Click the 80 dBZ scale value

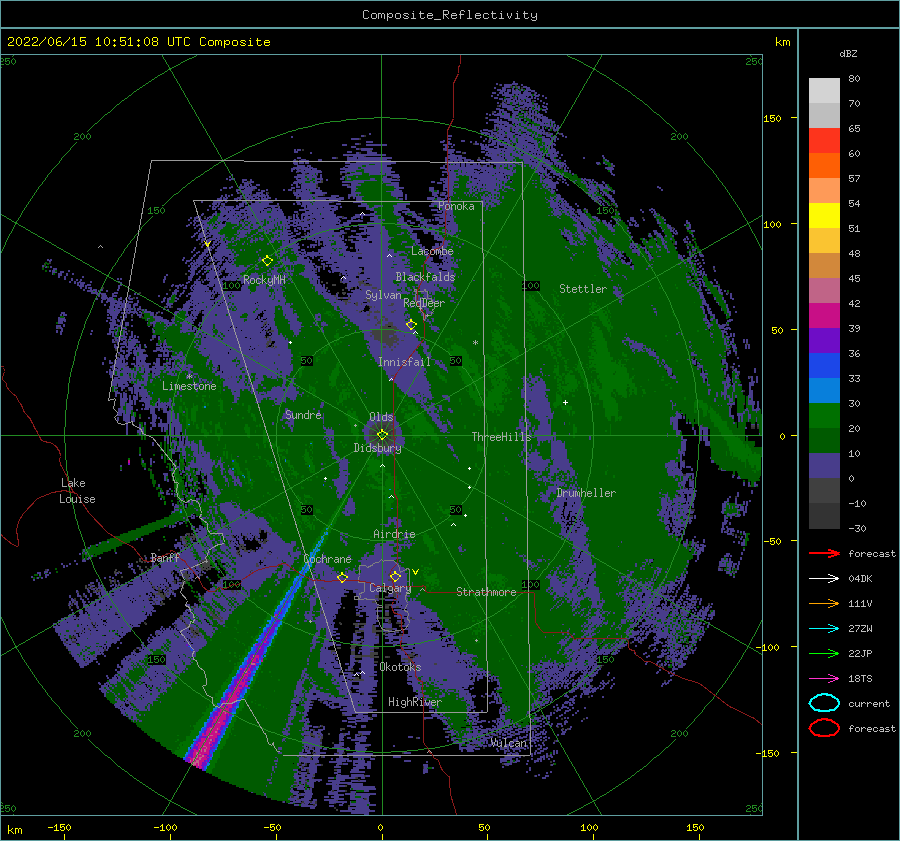click(854, 79)
